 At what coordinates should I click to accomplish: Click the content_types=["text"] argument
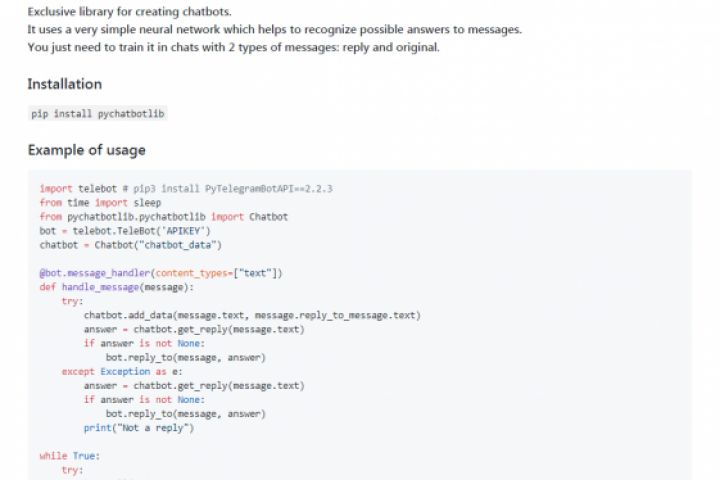pyautogui.click(x=218, y=273)
